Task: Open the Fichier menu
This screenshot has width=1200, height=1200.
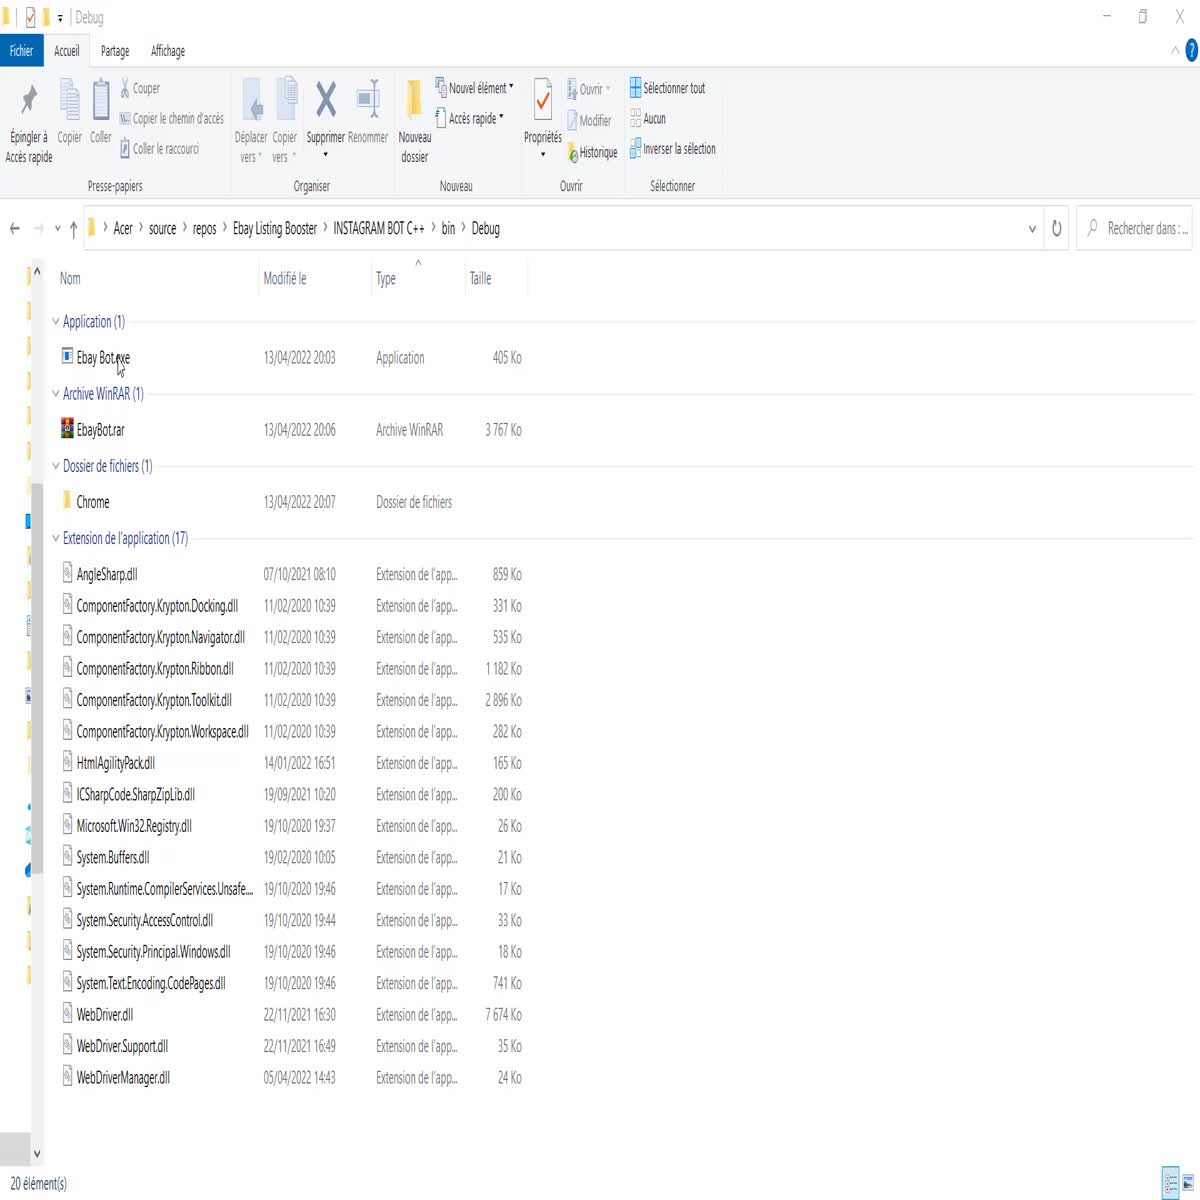Action: (21, 50)
